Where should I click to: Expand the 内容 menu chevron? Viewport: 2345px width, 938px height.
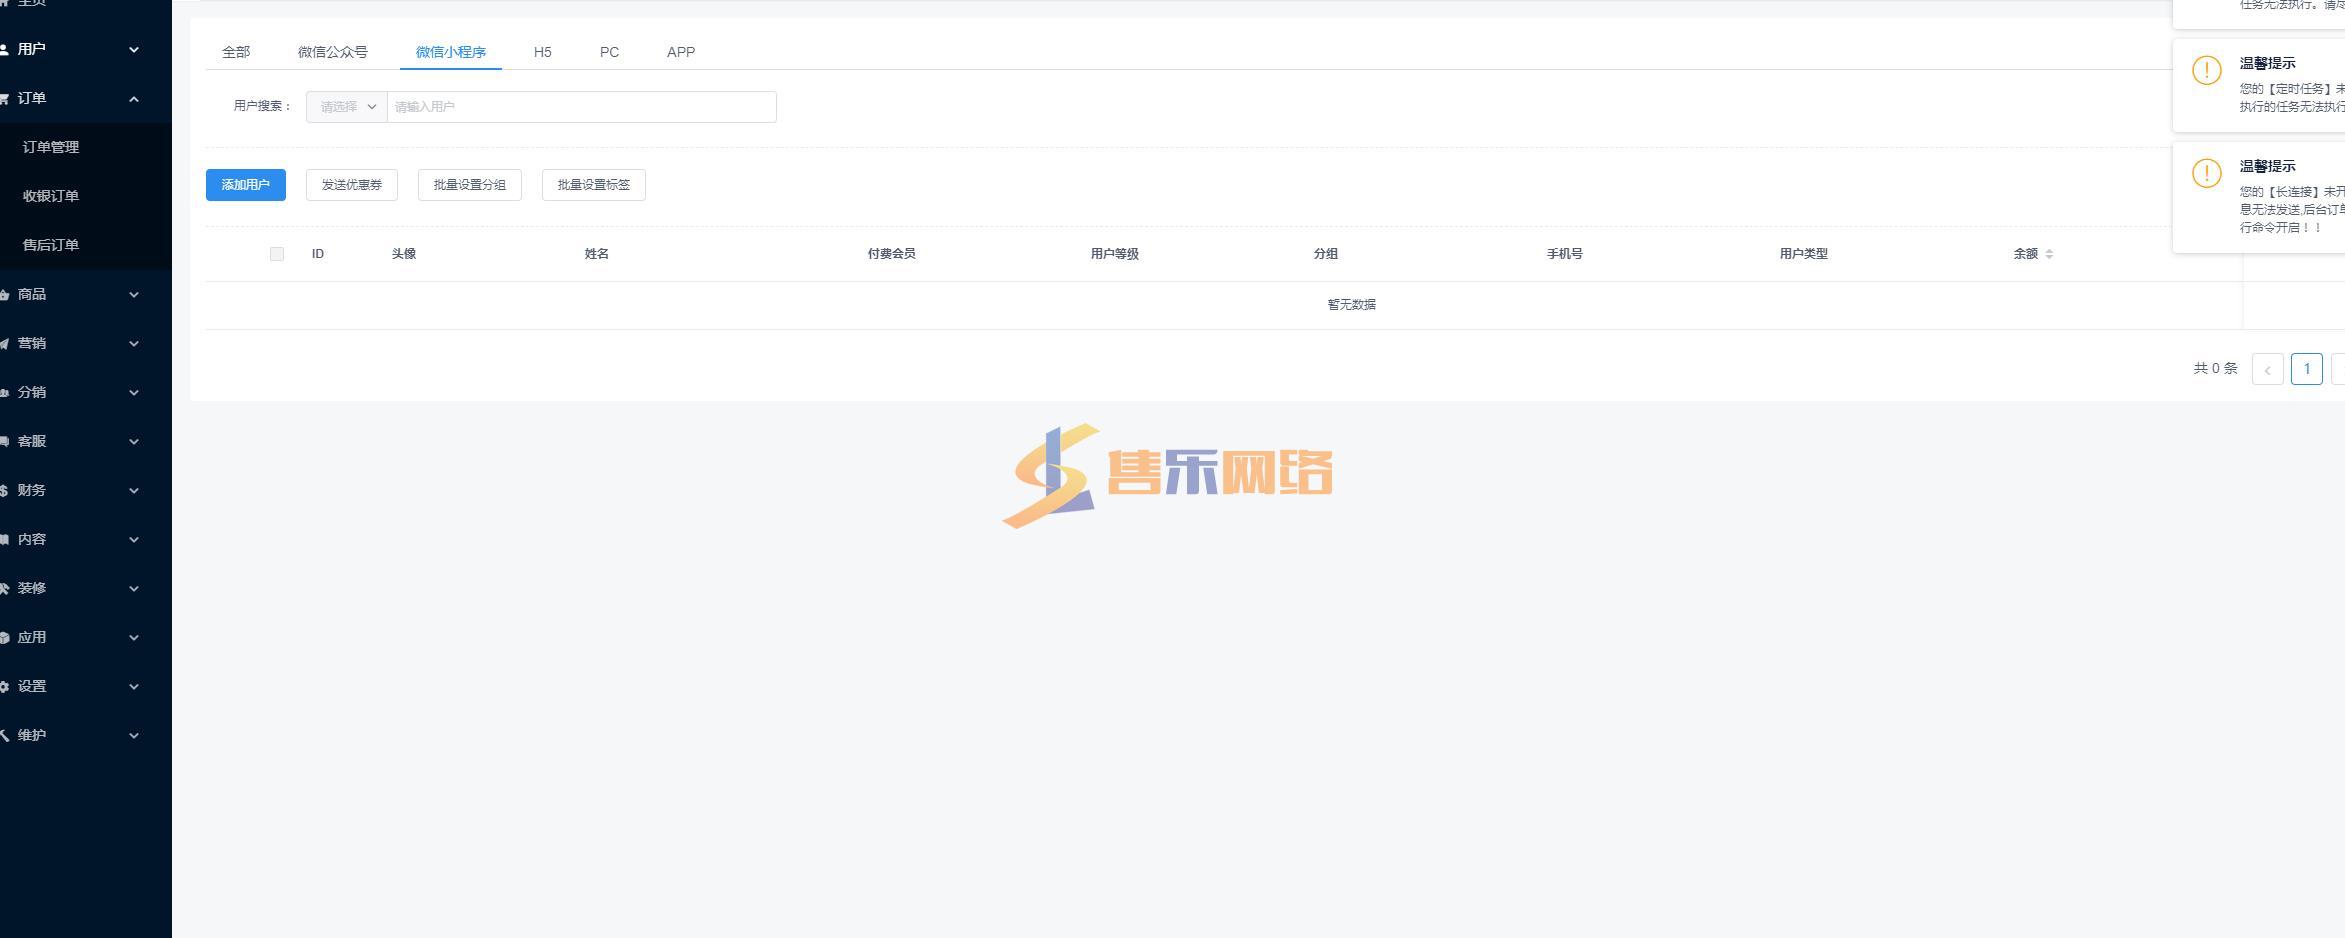[x=134, y=539]
